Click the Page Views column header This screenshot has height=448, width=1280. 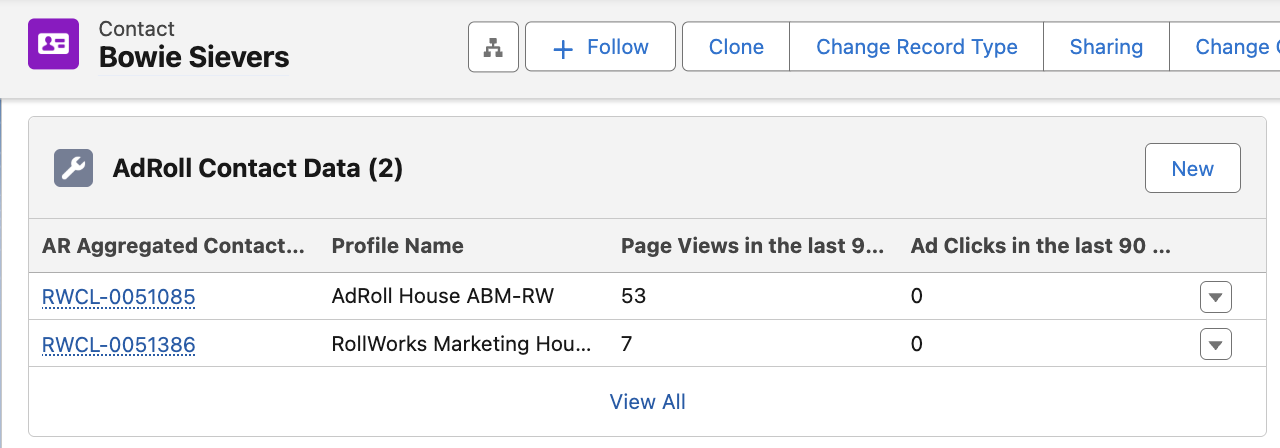click(x=752, y=246)
